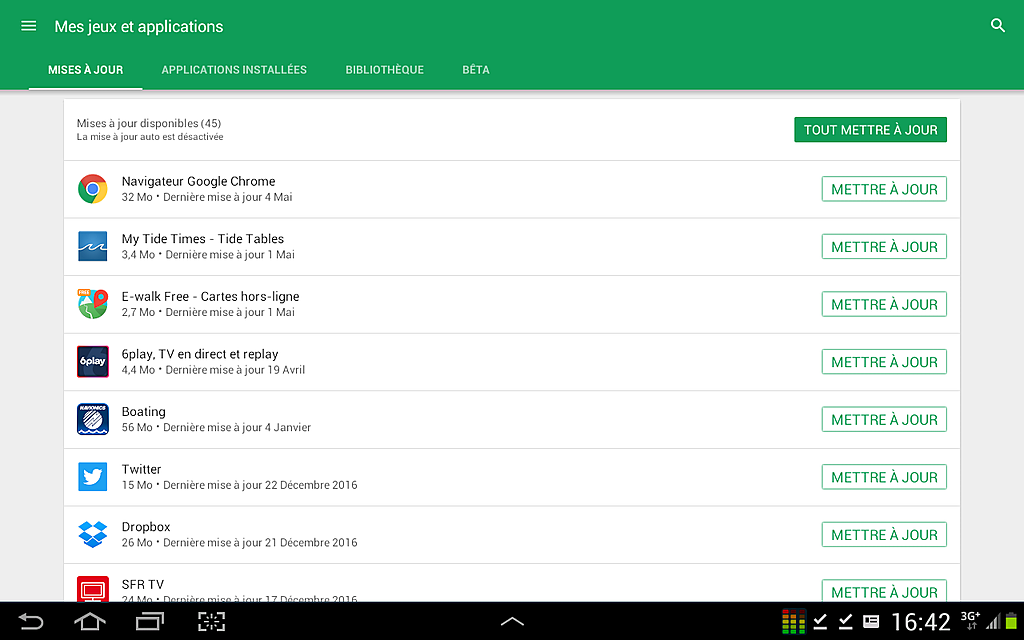Switch to Mises à jour tab
1024x640 pixels.
pyautogui.click(x=86, y=70)
